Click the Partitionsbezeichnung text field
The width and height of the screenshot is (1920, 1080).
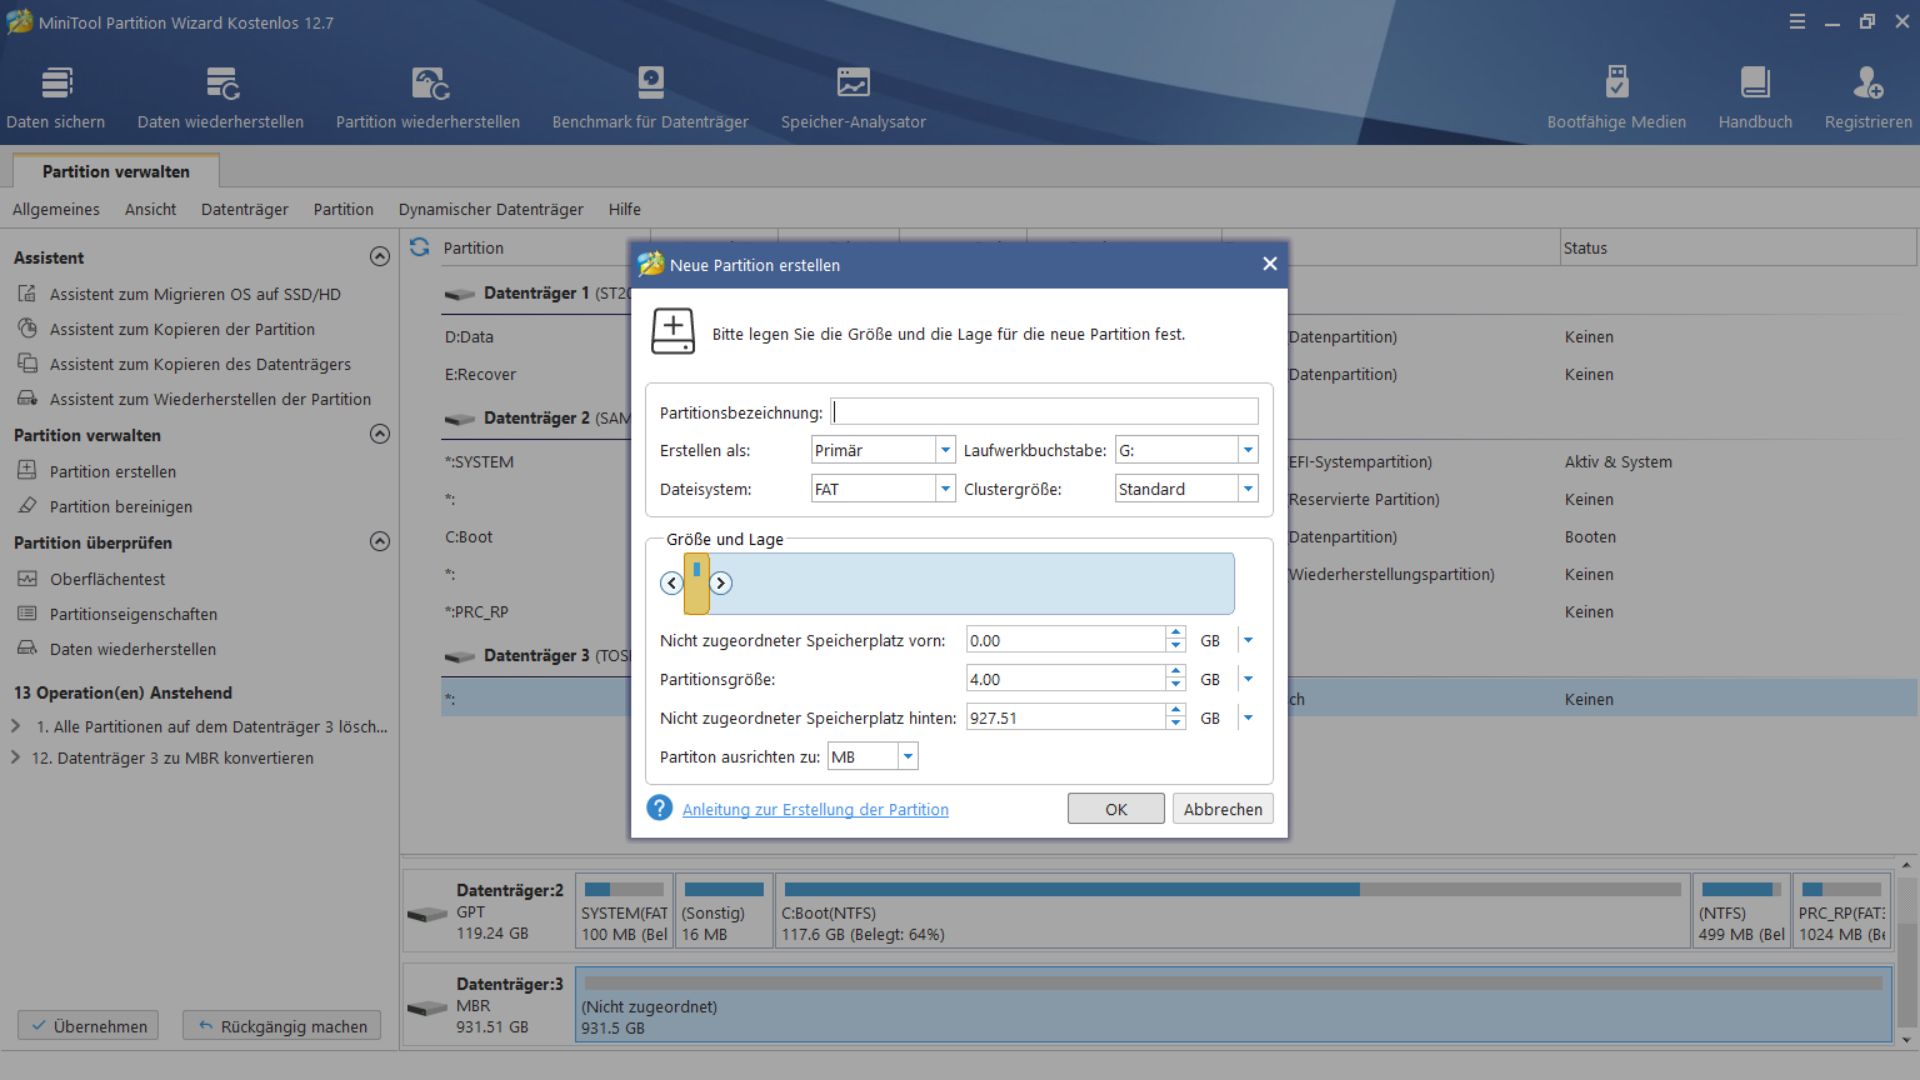click(x=1044, y=412)
